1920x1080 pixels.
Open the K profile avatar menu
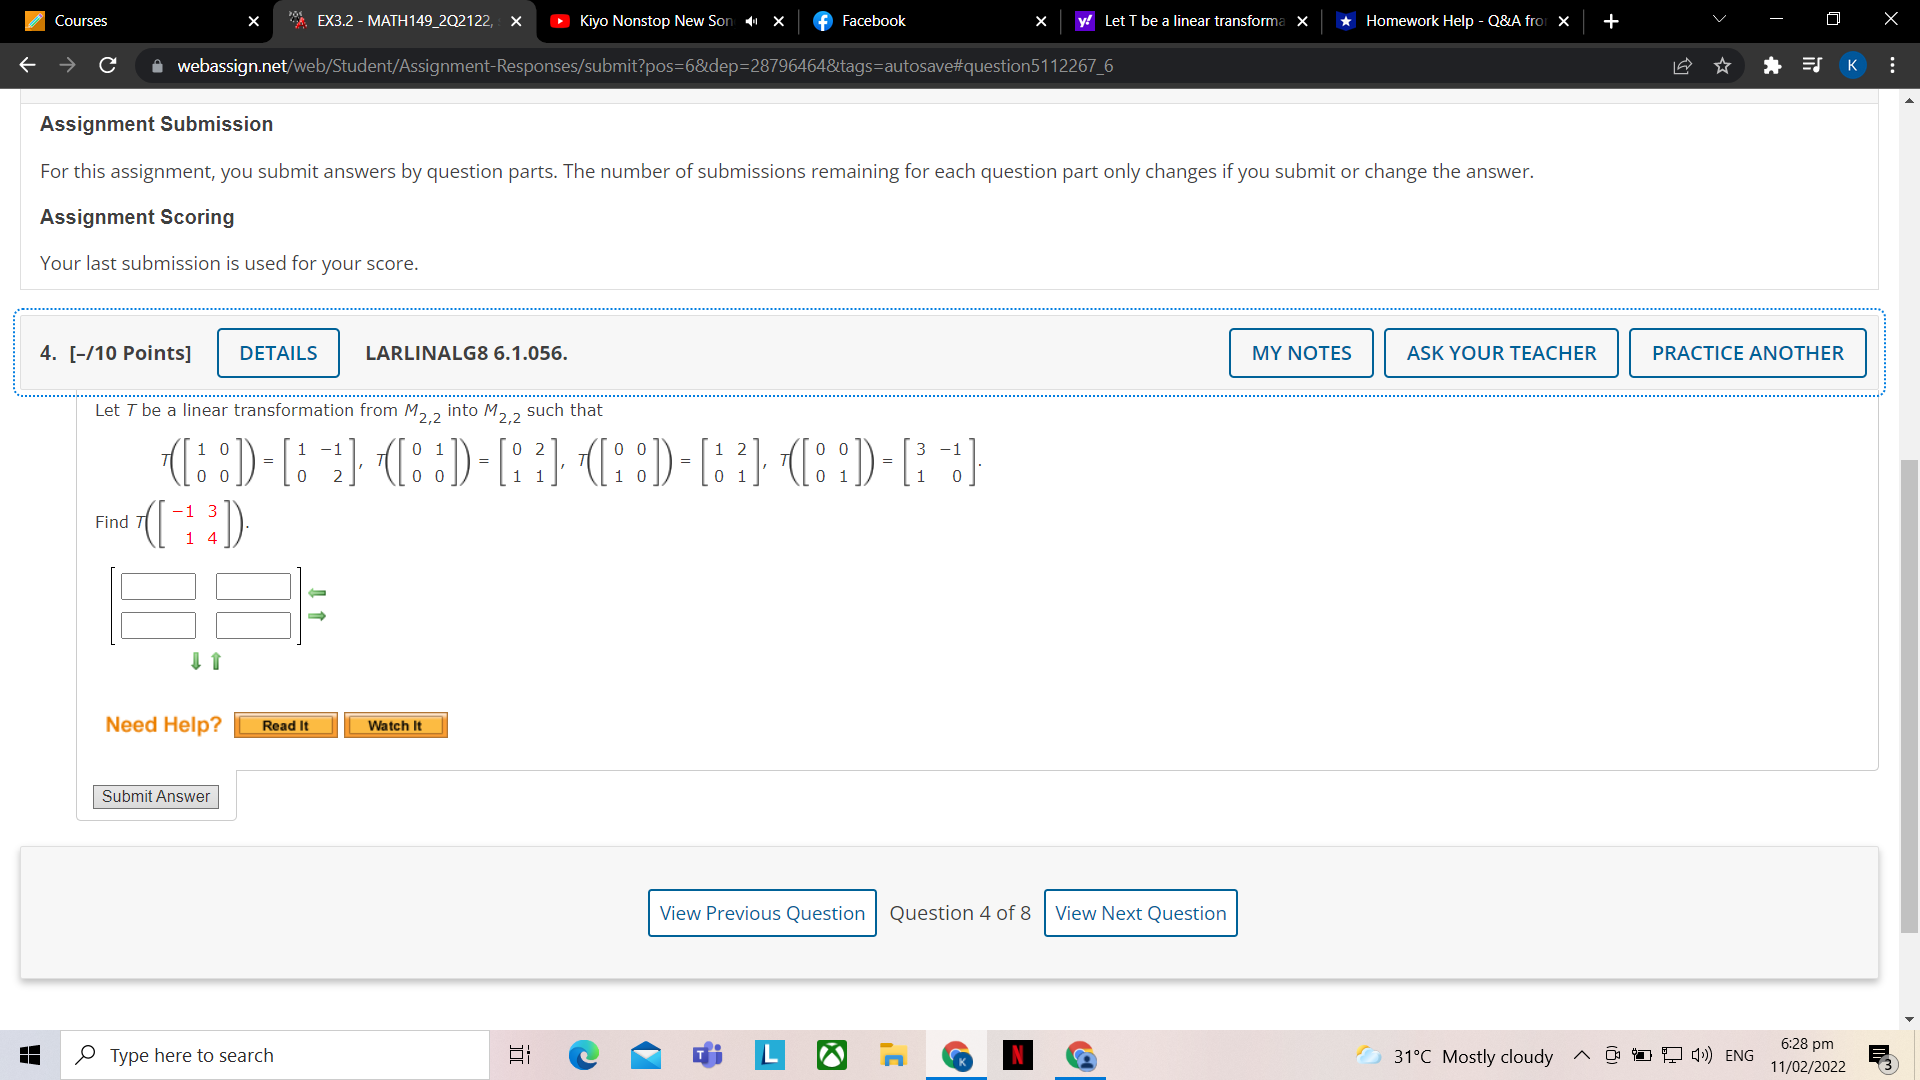[x=1853, y=65]
